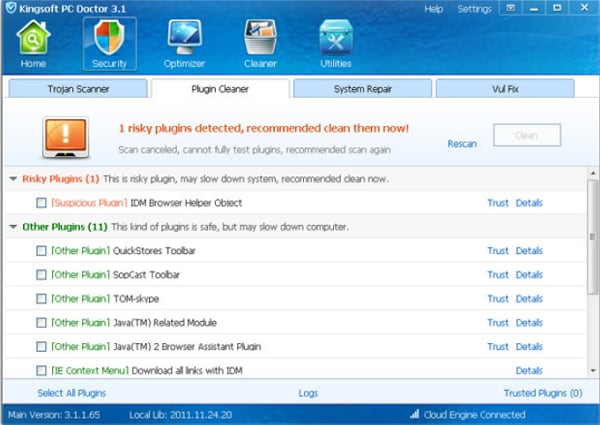This screenshot has height=425, width=600.
Task: View Details for SopCast Toolbar
Action: pyautogui.click(x=529, y=275)
